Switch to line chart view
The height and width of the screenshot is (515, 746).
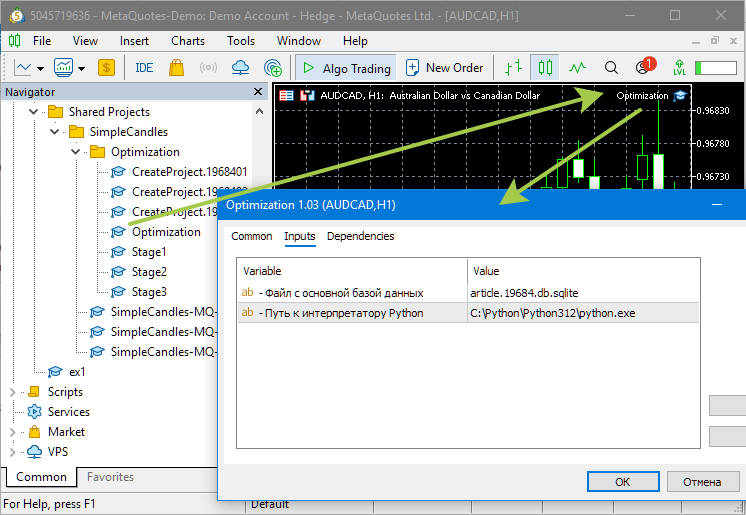[x=577, y=68]
